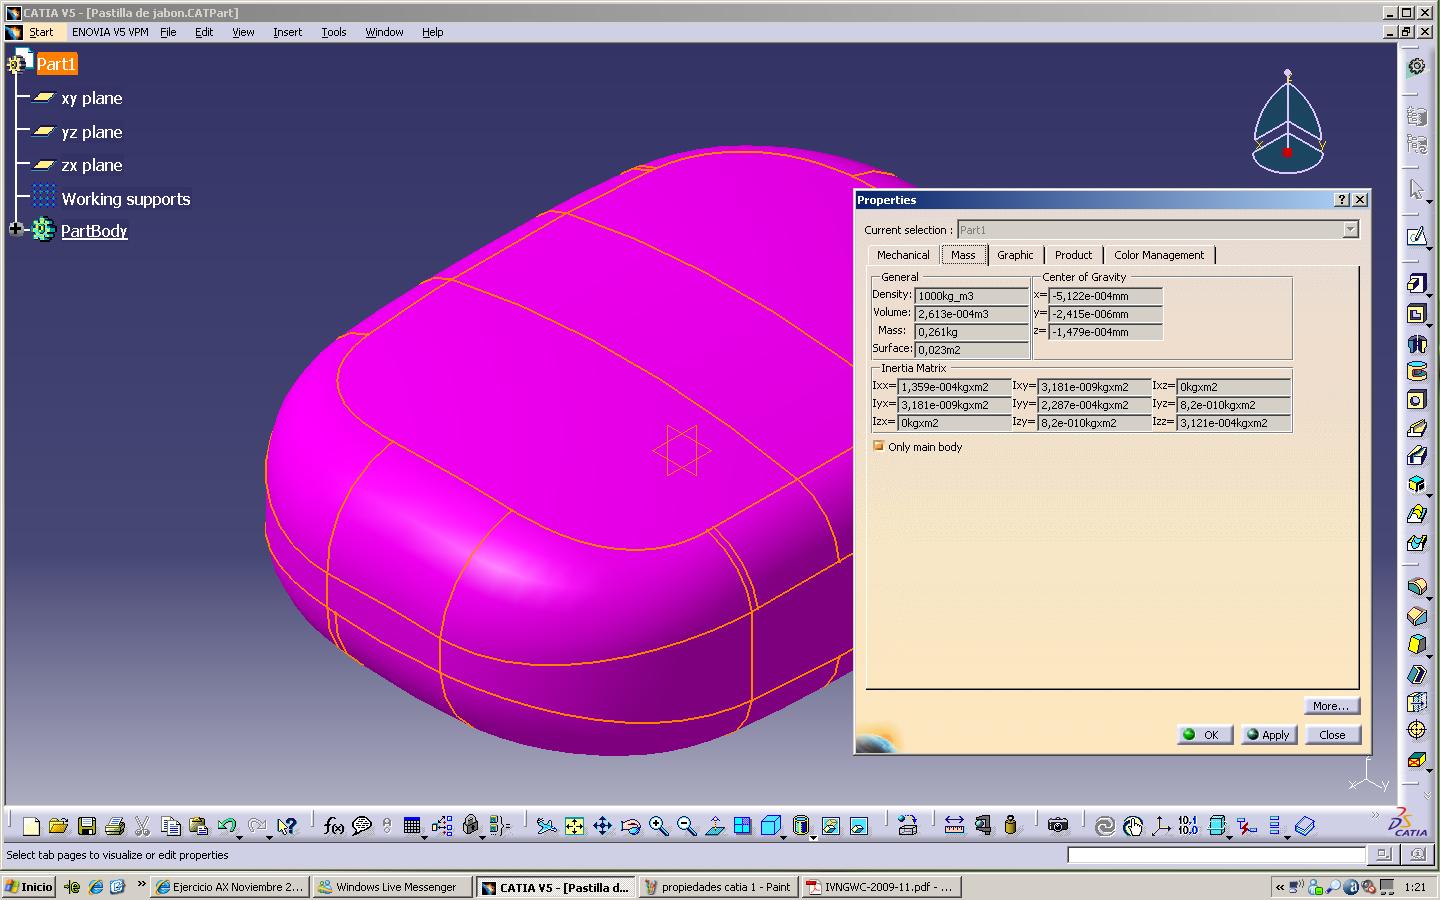The height and width of the screenshot is (900, 1440).
Task: Click the More... button
Action: point(1332,706)
